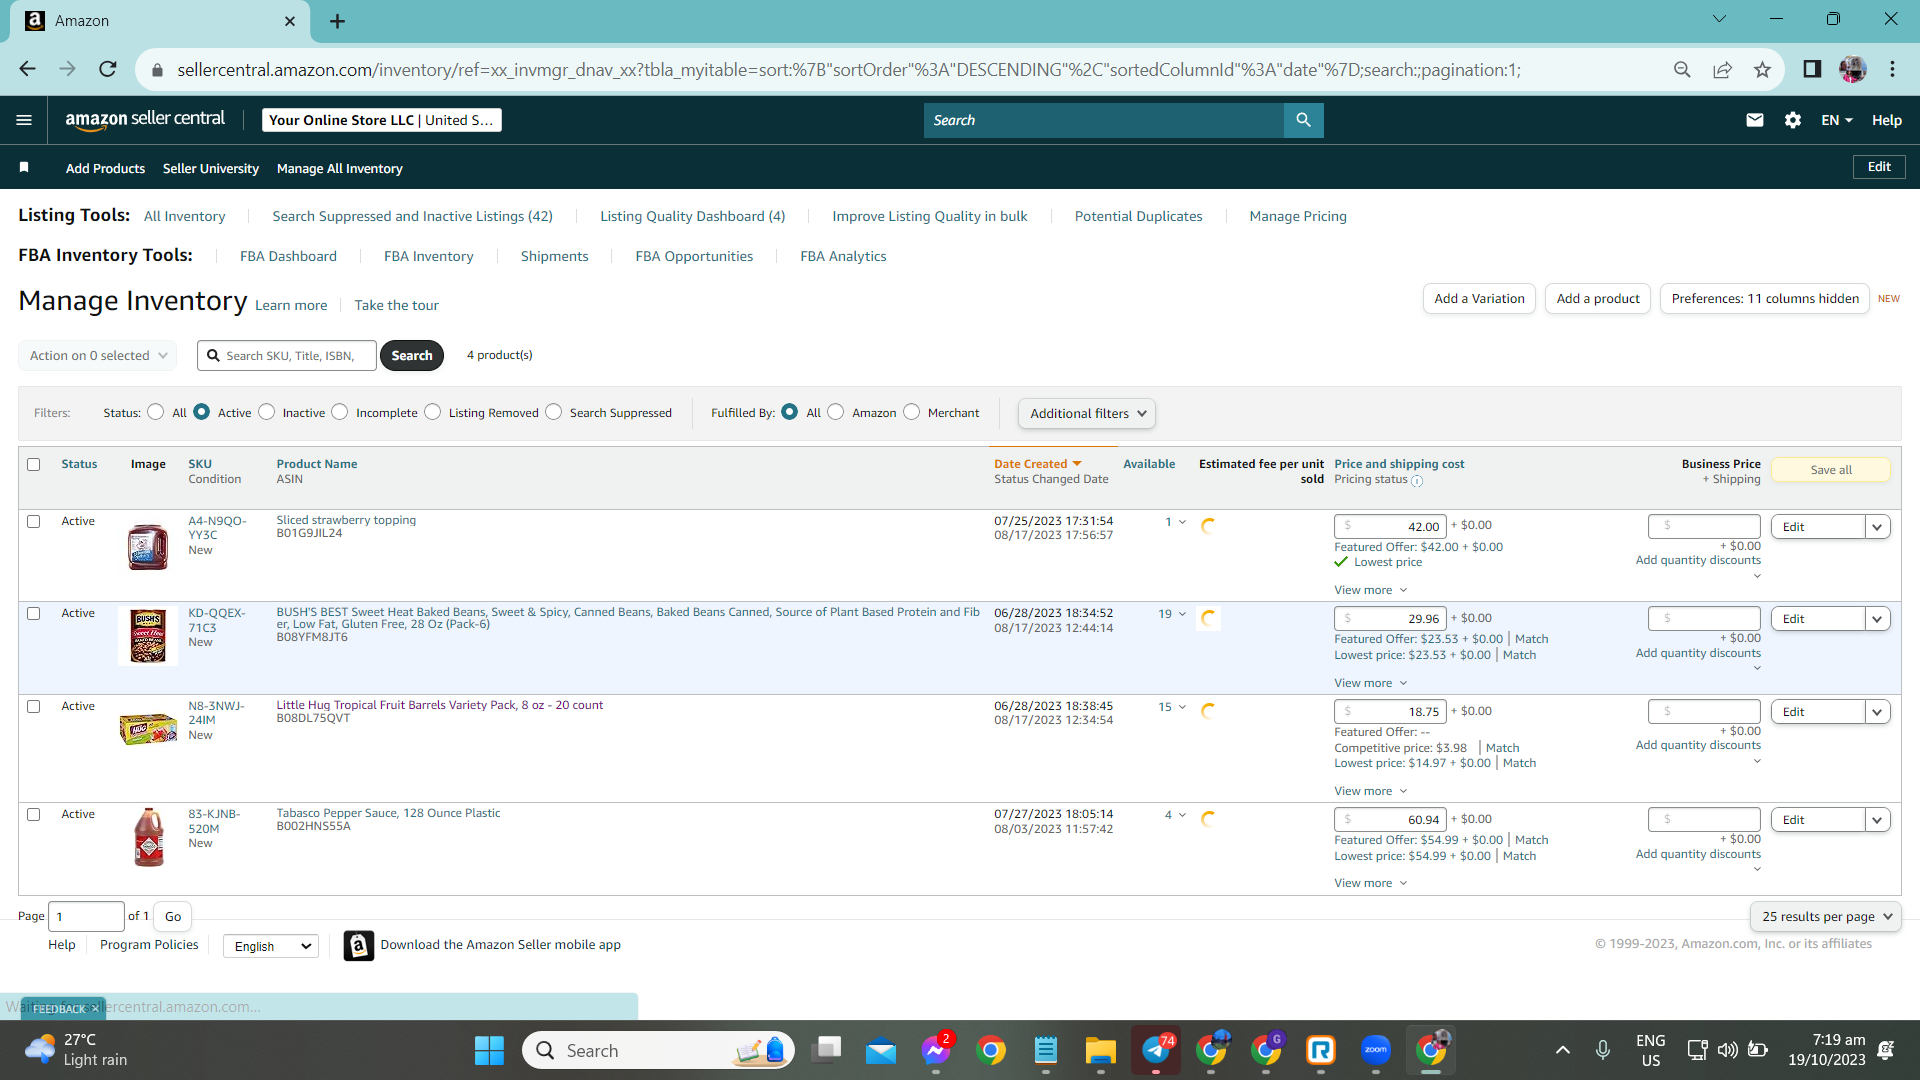1920x1080 pixels.
Task: Open the Windows Start menu
Action: 489,1050
